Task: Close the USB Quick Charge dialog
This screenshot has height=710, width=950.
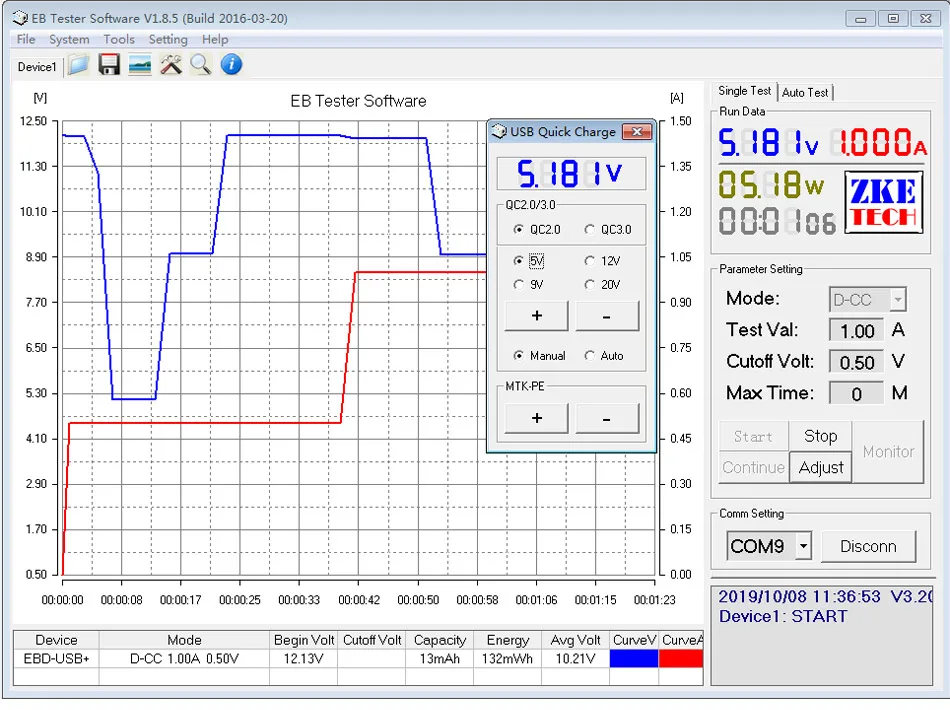Action: [x=637, y=131]
